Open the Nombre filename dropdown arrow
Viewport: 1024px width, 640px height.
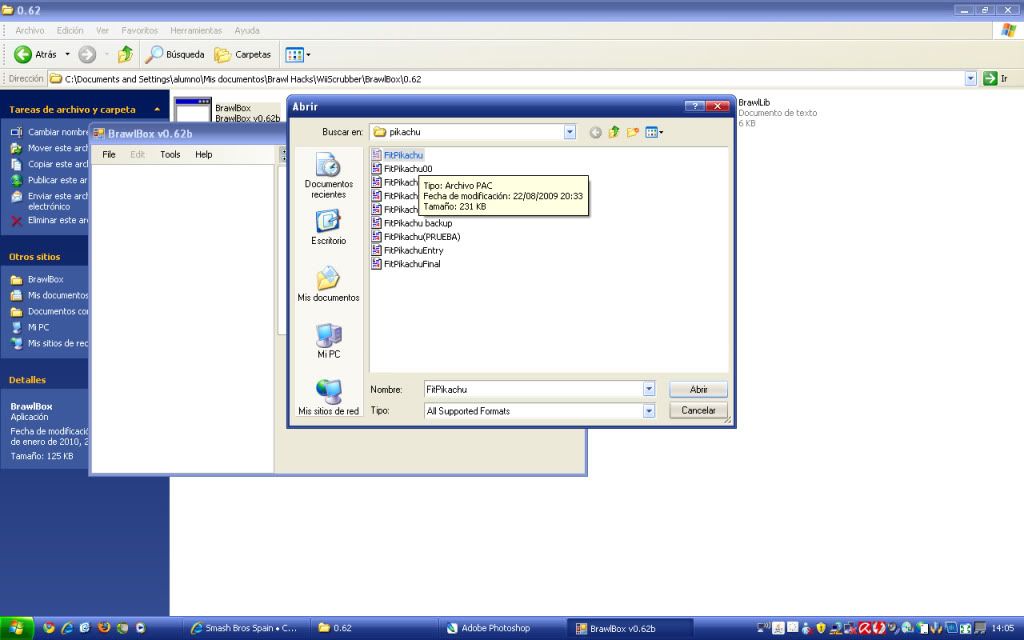(x=648, y=389)
